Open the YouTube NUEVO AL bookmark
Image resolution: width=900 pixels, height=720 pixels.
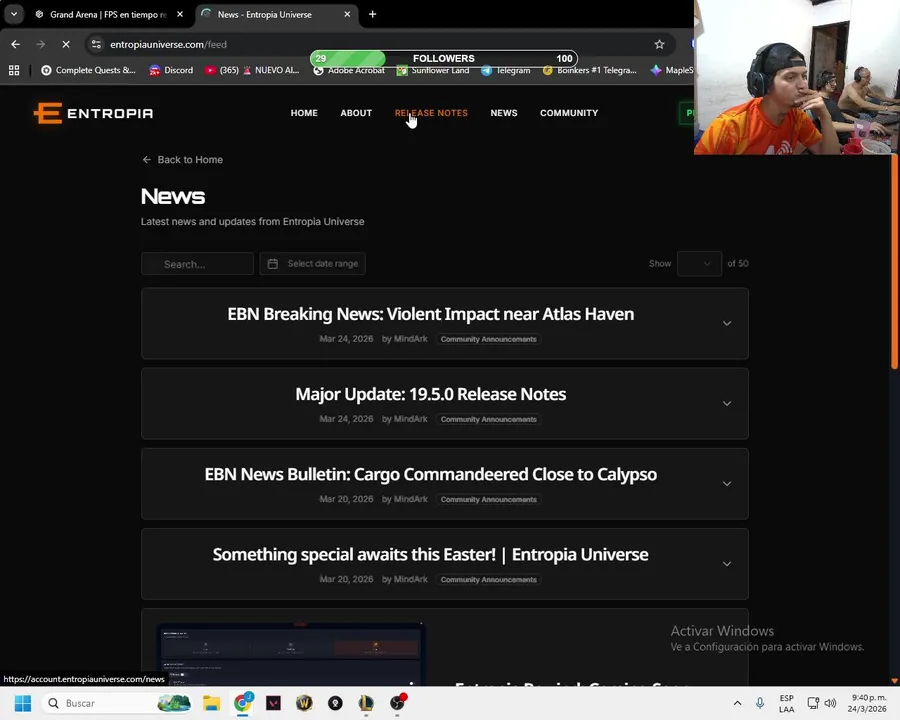click(252, 70)
